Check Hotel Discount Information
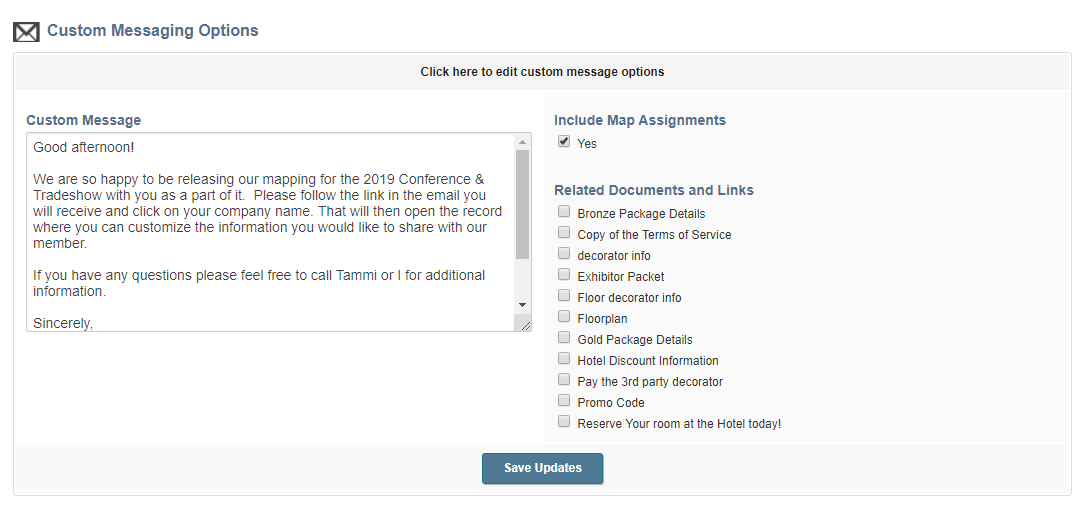This screenshot has width=1085, height=512. (x=564, y=358)
